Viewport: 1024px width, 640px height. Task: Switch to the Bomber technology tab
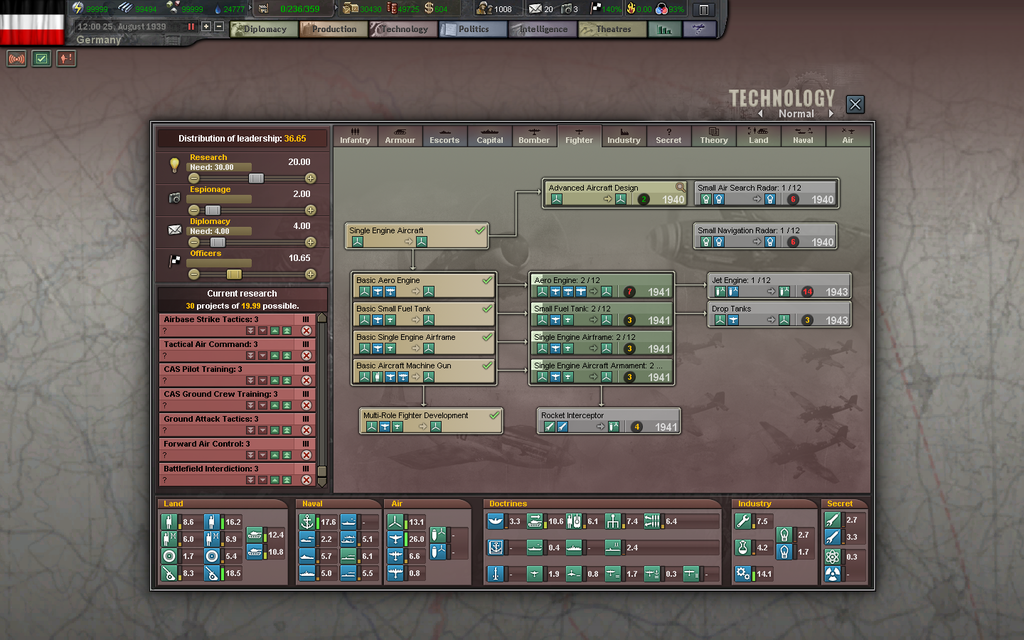(x=534, y=136)
